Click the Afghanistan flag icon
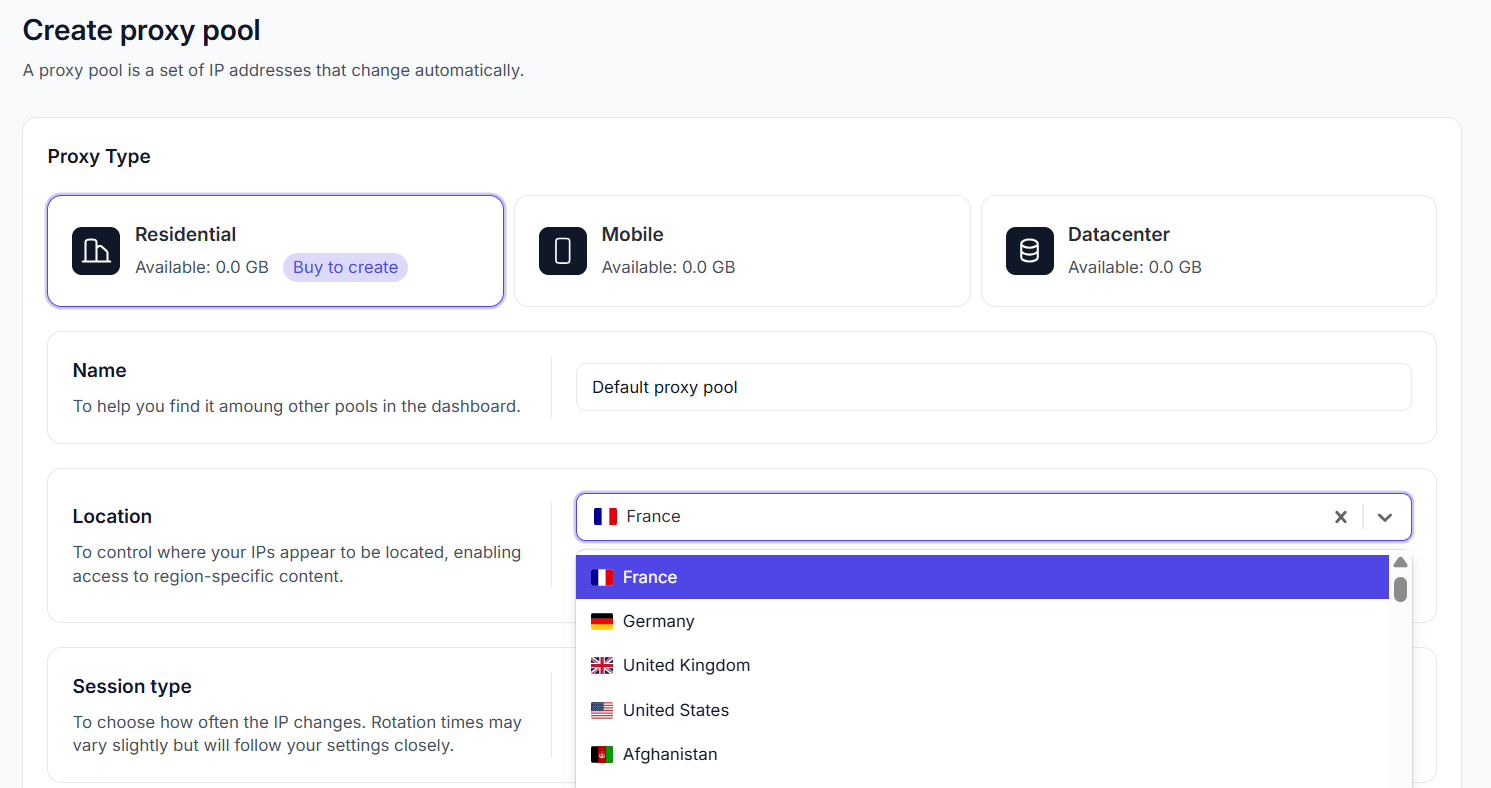The width and height of the screenshot is (1491, 788). click(x=602, y=755)
